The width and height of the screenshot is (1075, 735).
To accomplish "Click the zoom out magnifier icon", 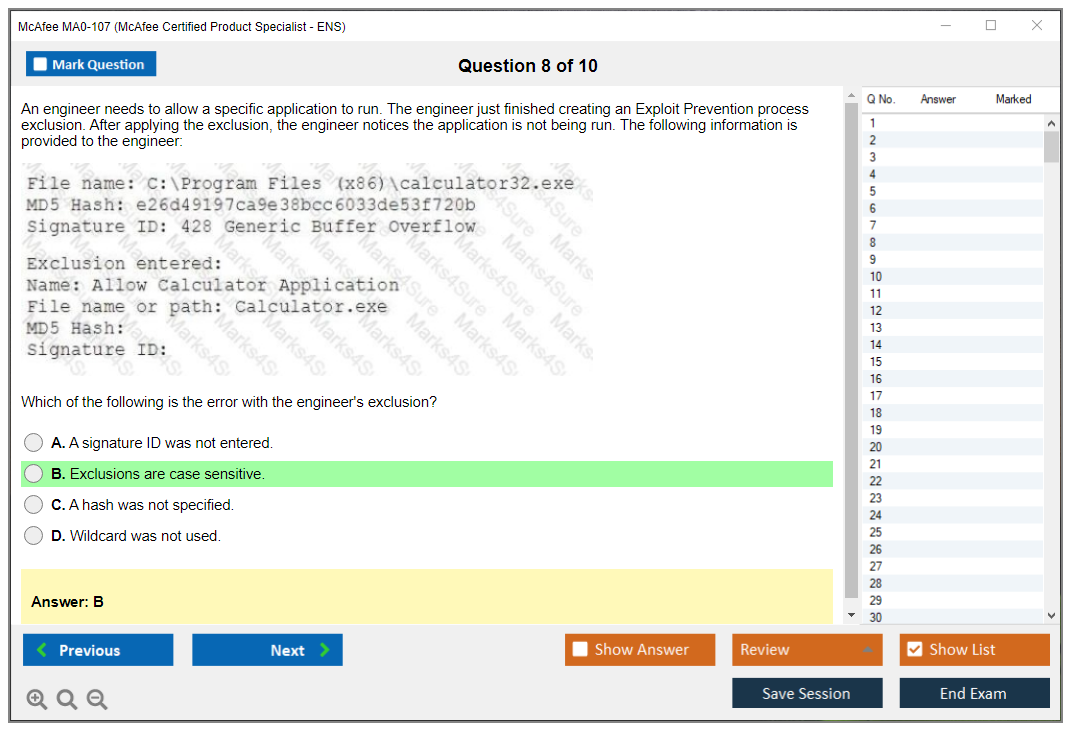I will point(97,700).
